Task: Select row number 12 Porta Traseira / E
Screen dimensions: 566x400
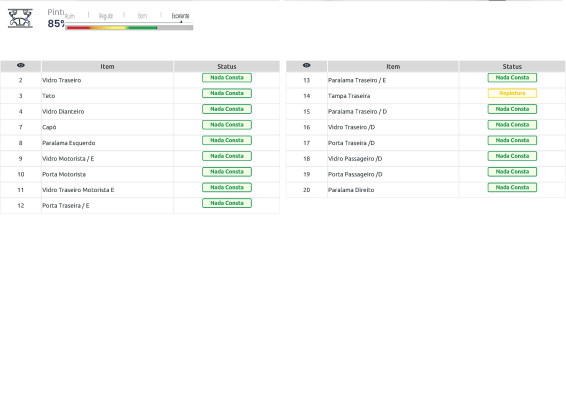Action: tap(140, 205)
